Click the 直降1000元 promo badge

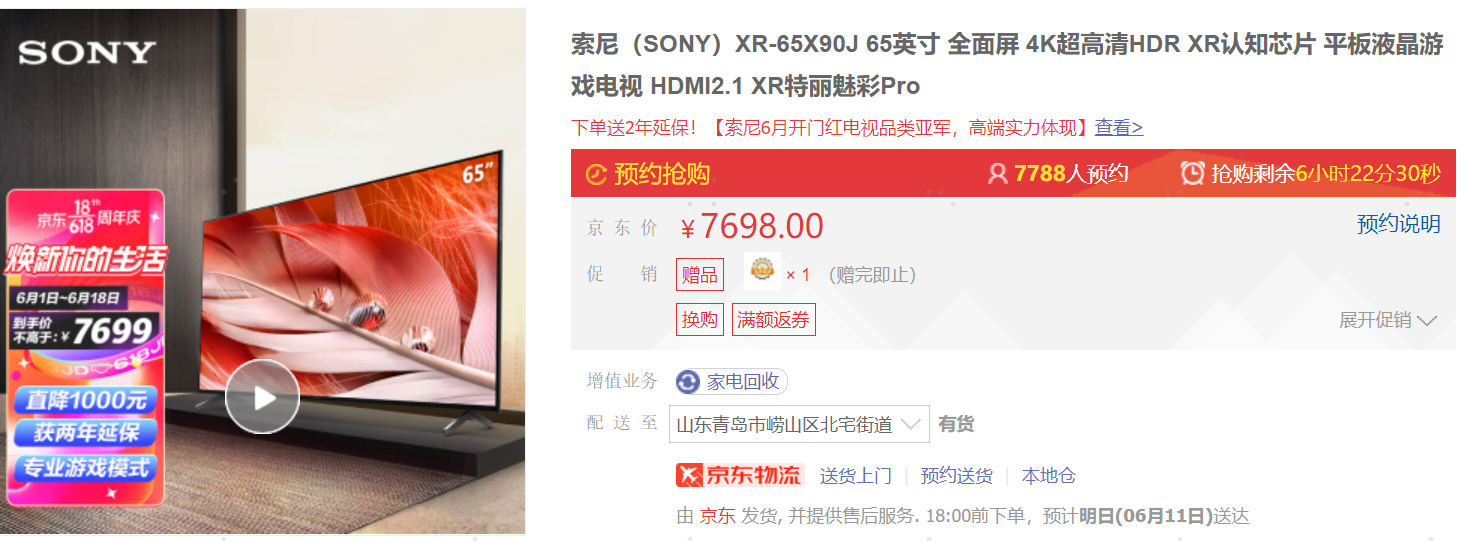click(x=86, y=400)
